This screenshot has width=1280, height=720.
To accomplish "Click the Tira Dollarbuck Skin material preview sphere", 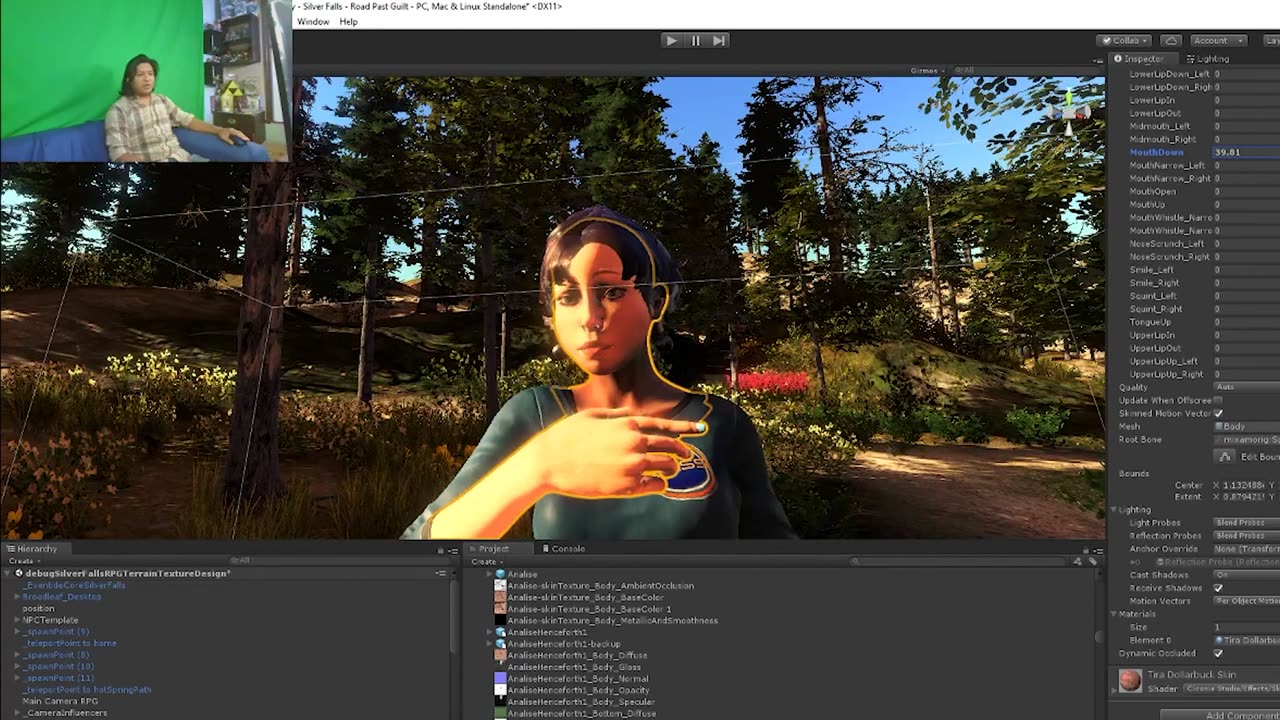I will [x=1130, y=681].
